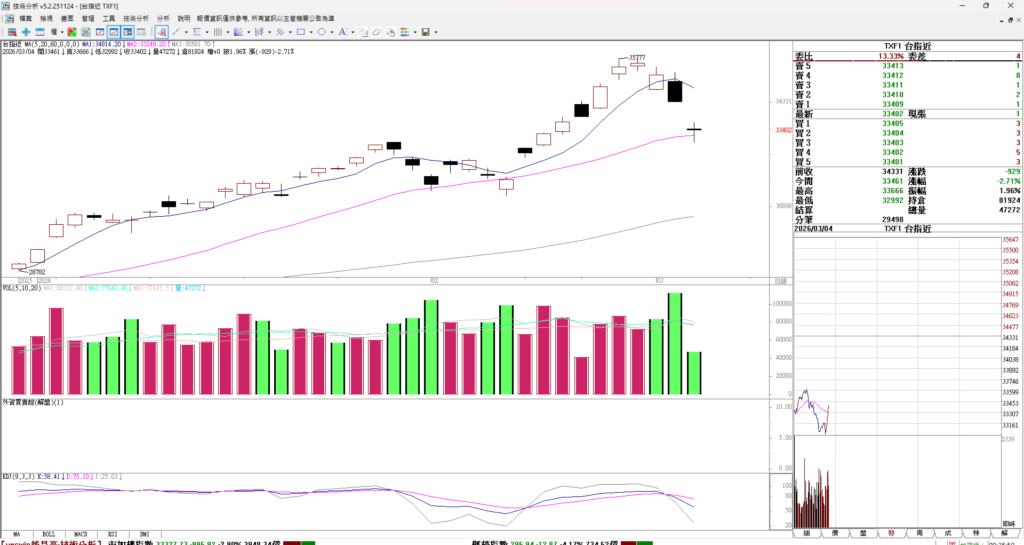Select the rectangle drawing tool

301,32
